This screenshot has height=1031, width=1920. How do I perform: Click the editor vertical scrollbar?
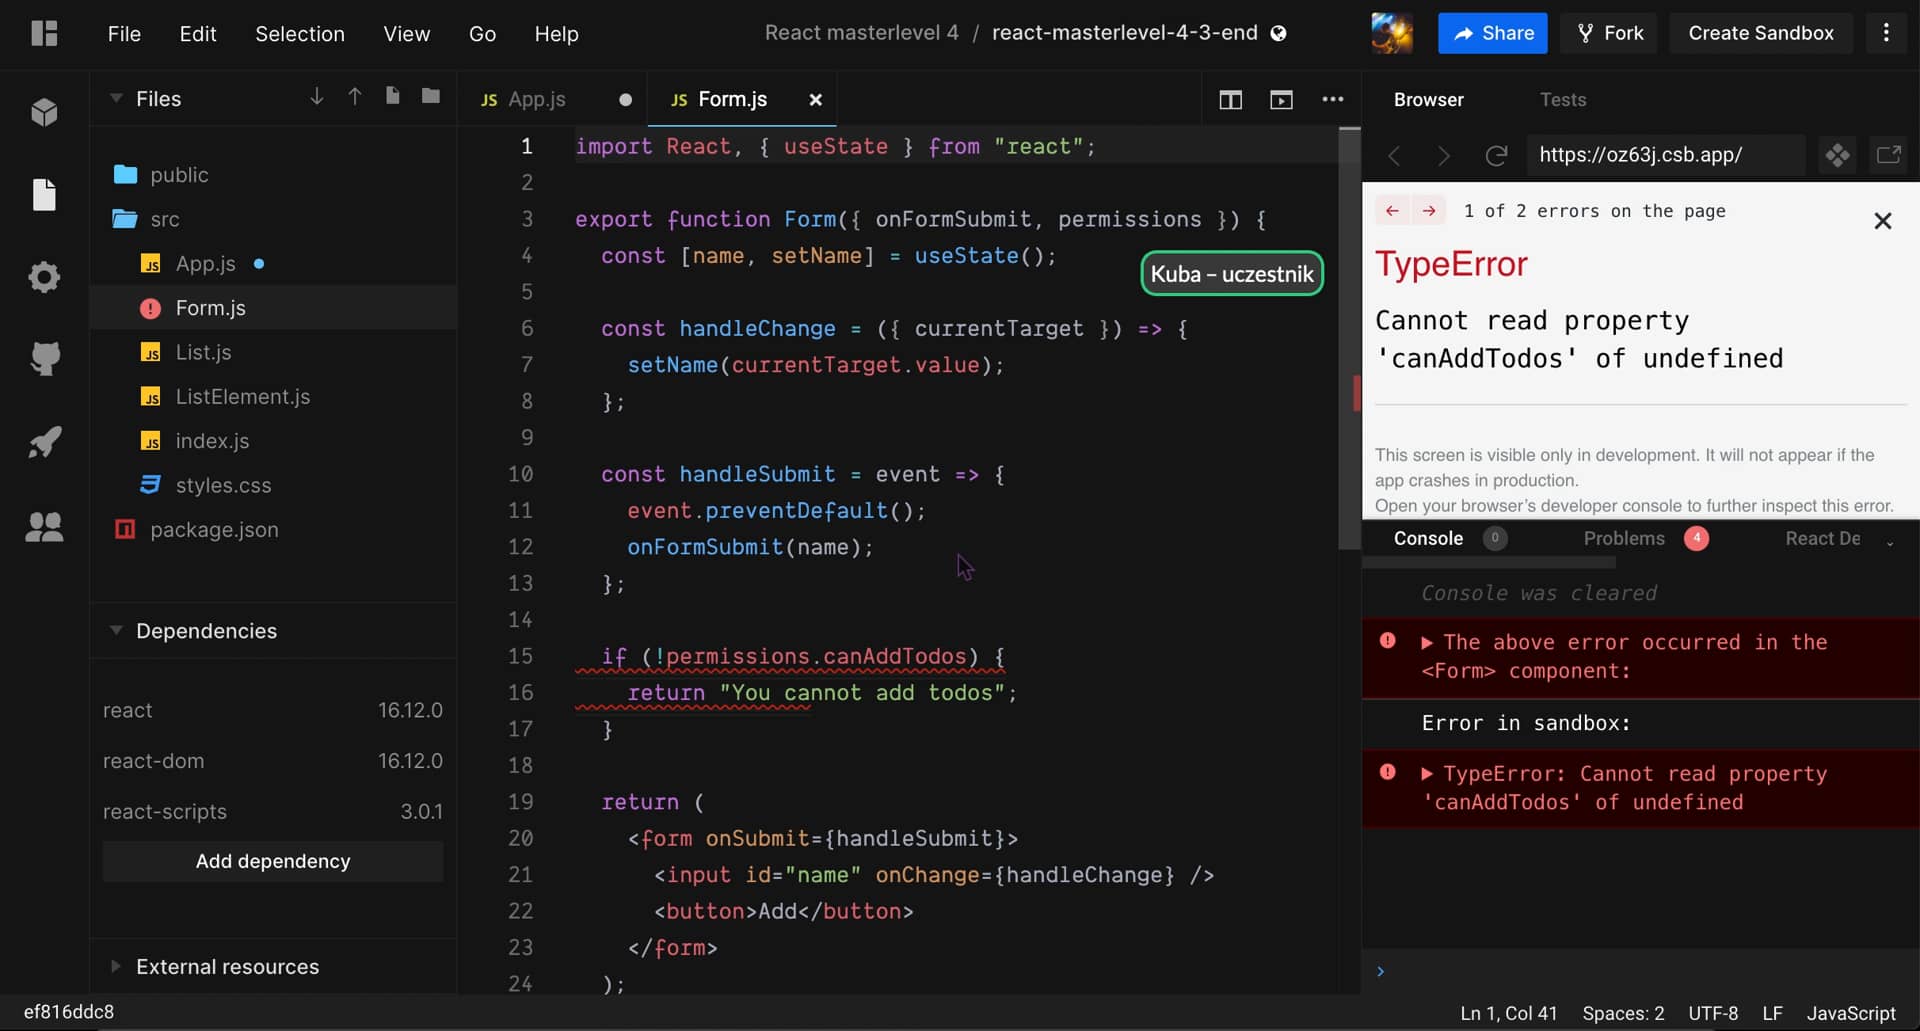coord(1349,338)
